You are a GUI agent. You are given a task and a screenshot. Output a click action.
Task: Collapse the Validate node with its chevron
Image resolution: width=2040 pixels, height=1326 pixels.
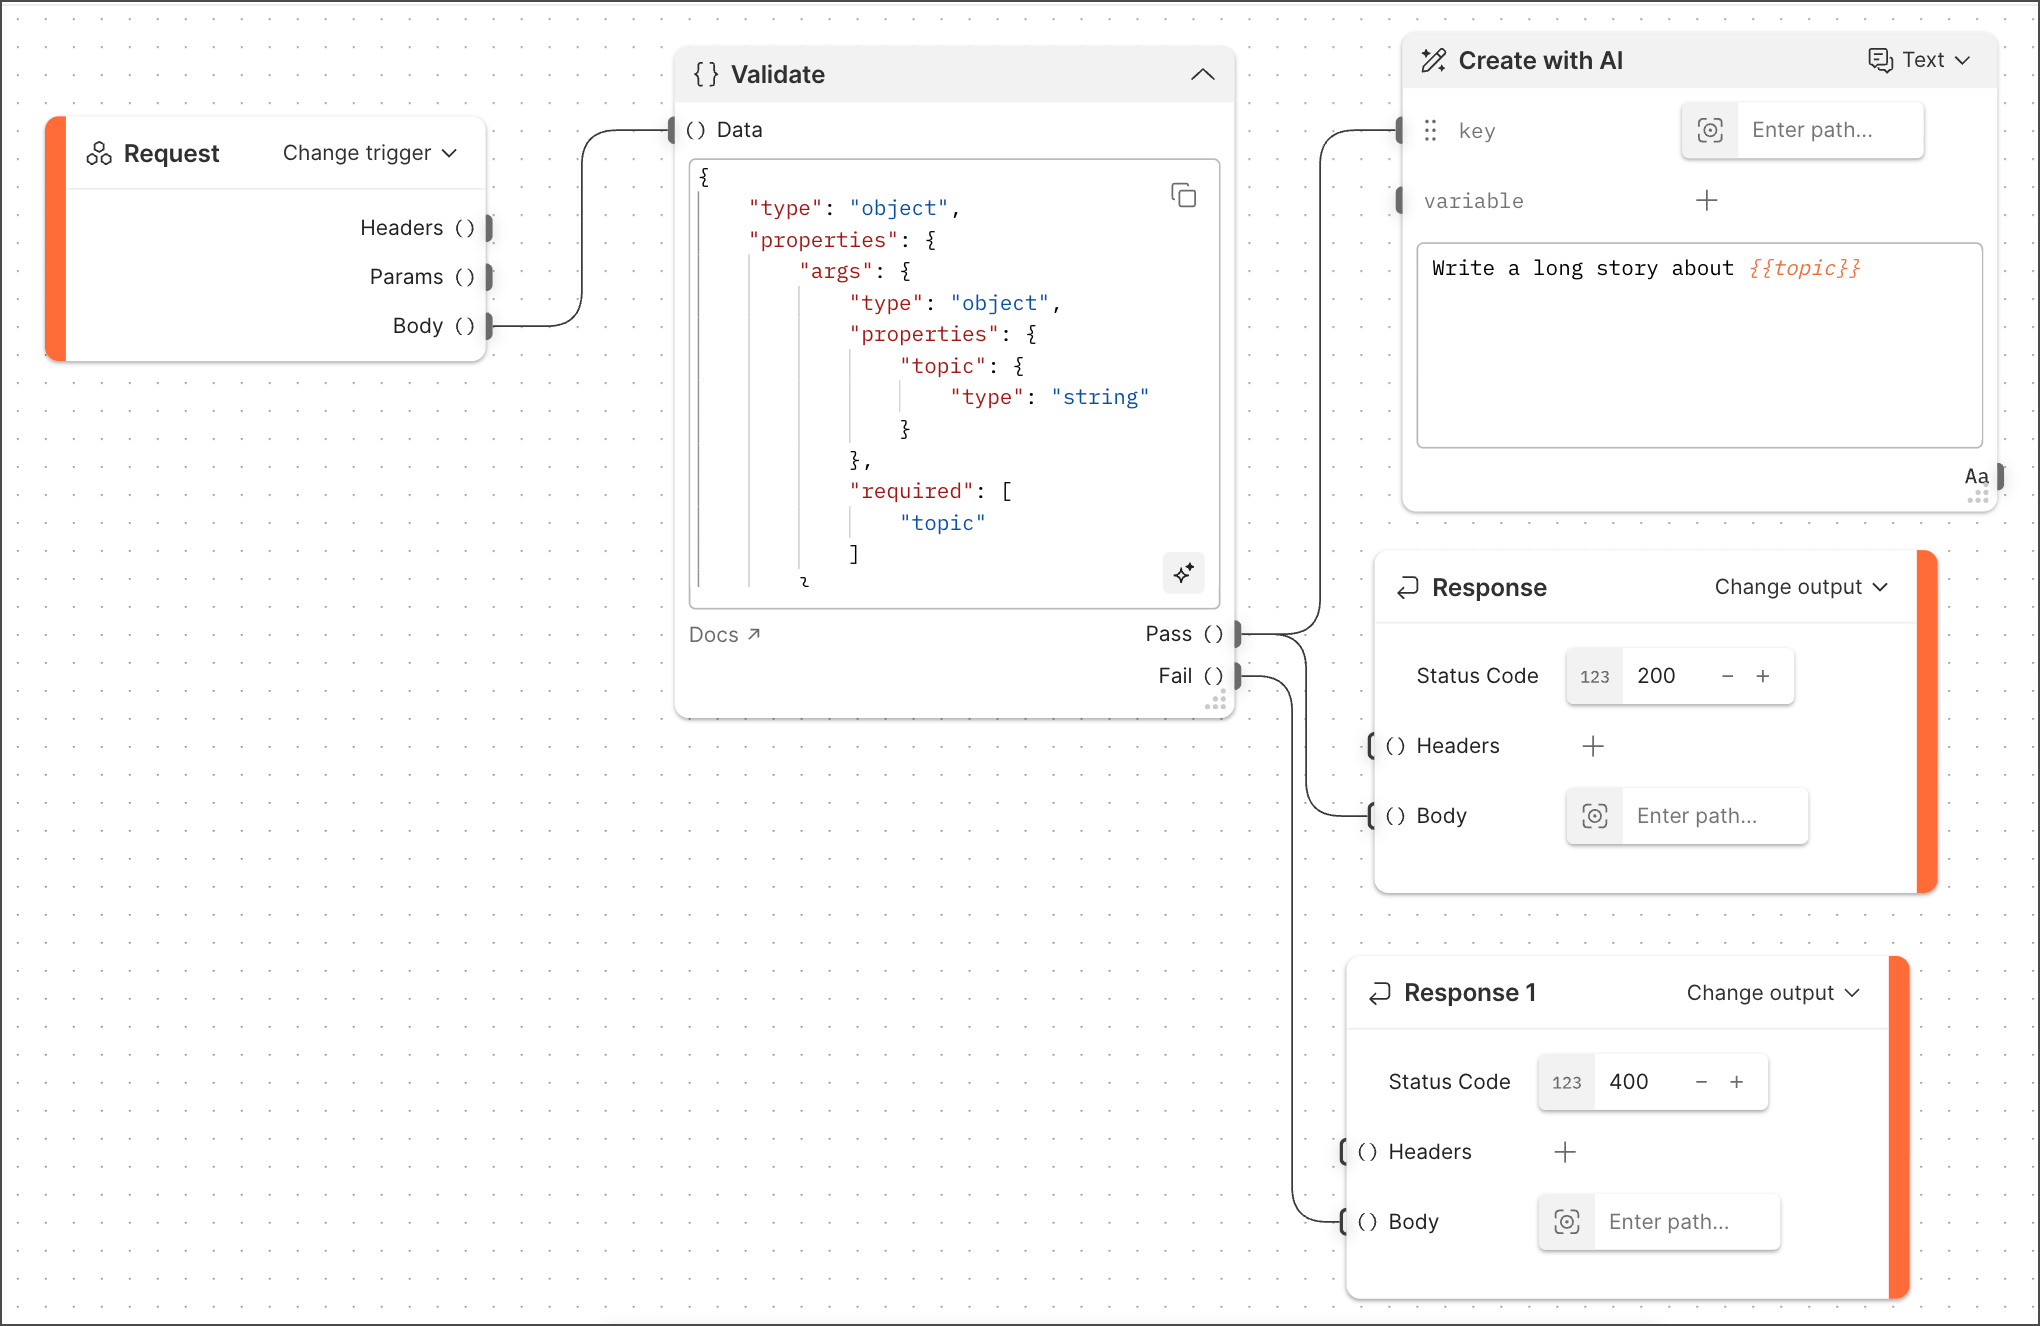coord(1203,74)
